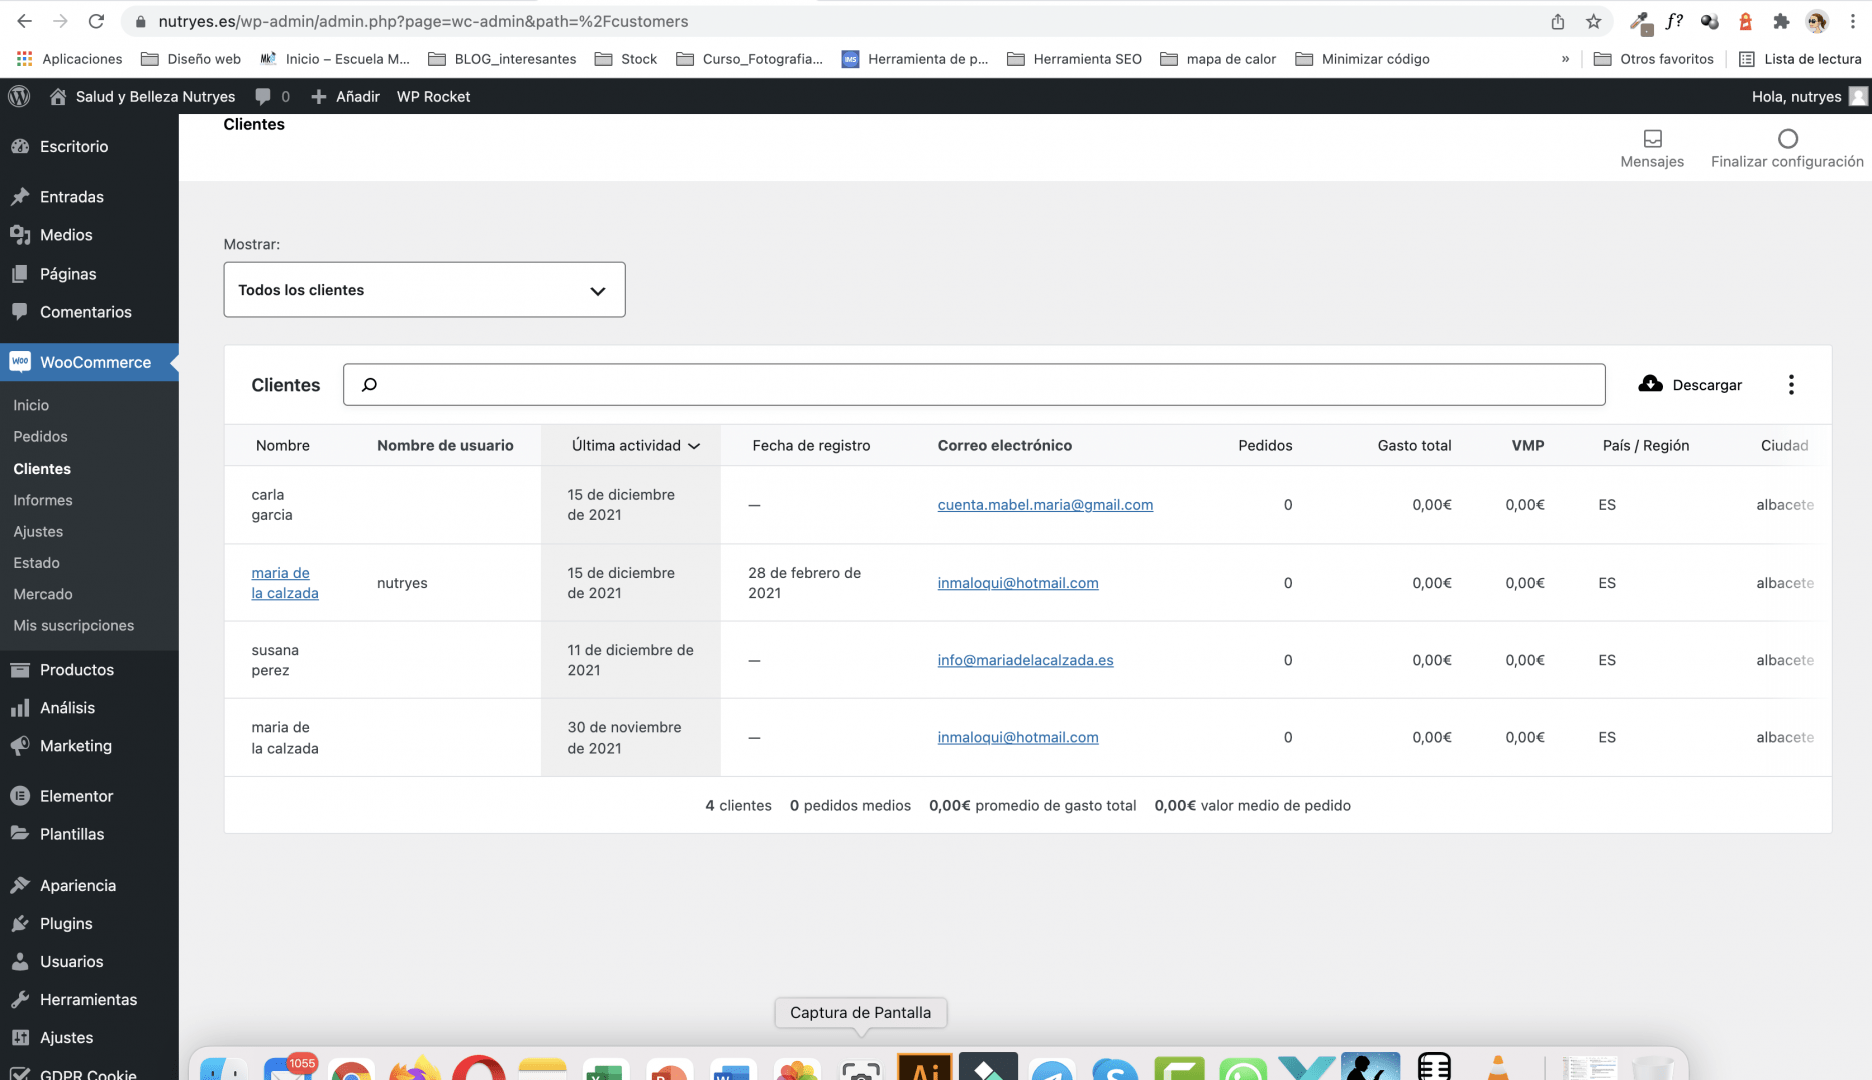Open the eyedropper color picker extension
The image size is (1872, 1080).
1640,21
